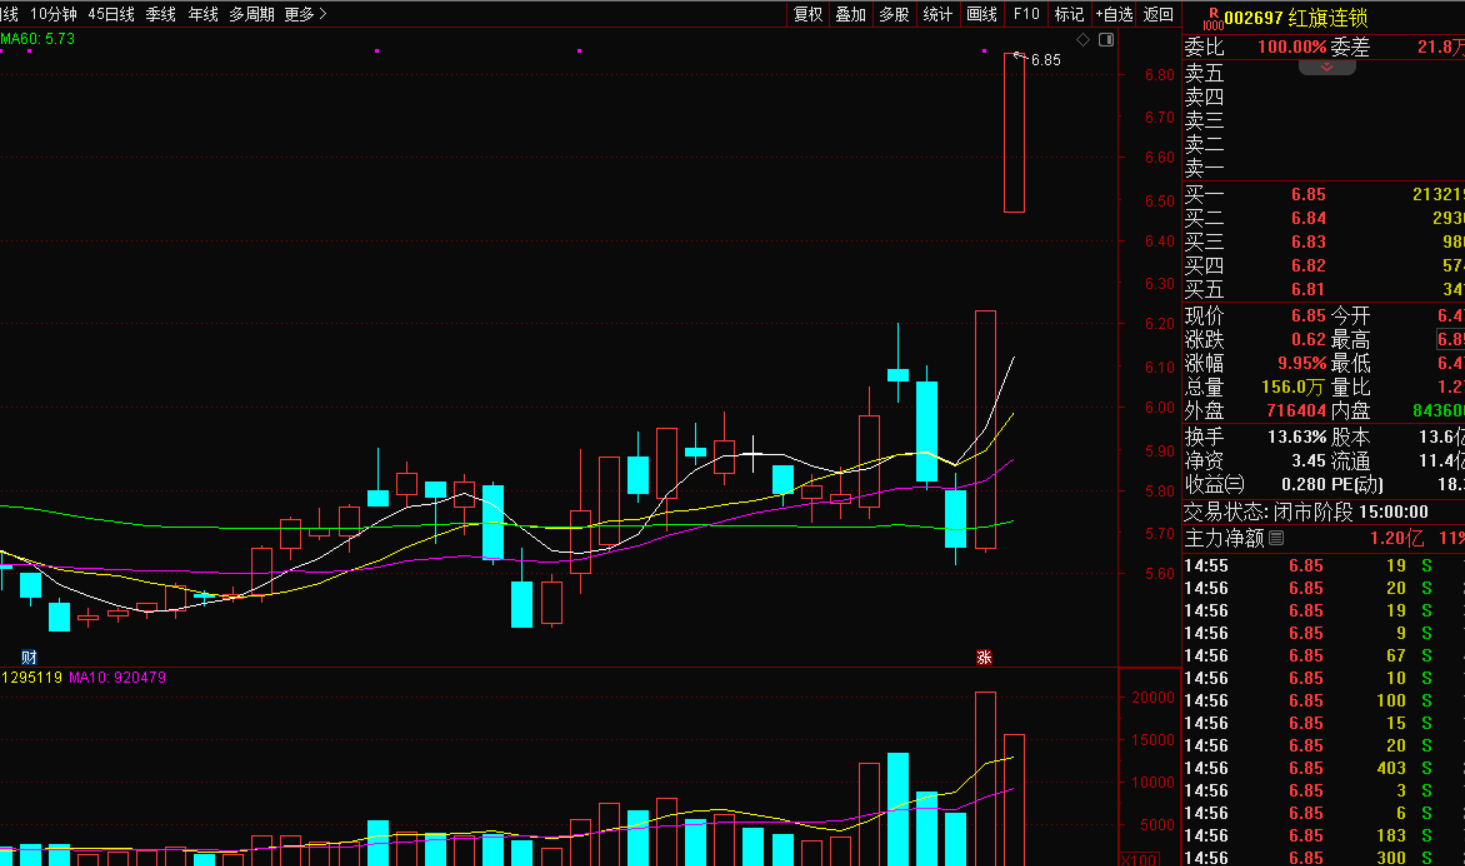1465x866 pixels.
Task: Click the 涨幅 9.95% value
Action: tap(1302, 363)
